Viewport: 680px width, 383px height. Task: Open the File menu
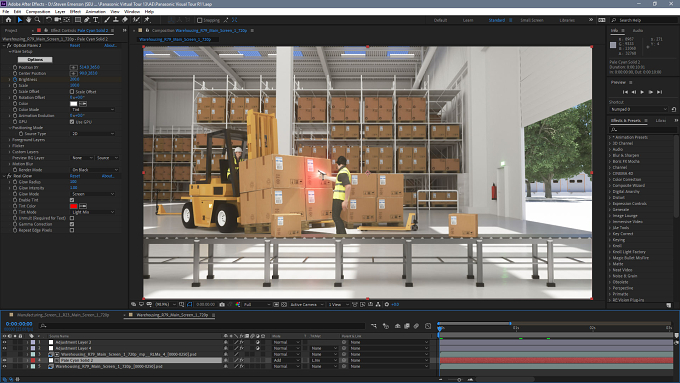[6, 12]
